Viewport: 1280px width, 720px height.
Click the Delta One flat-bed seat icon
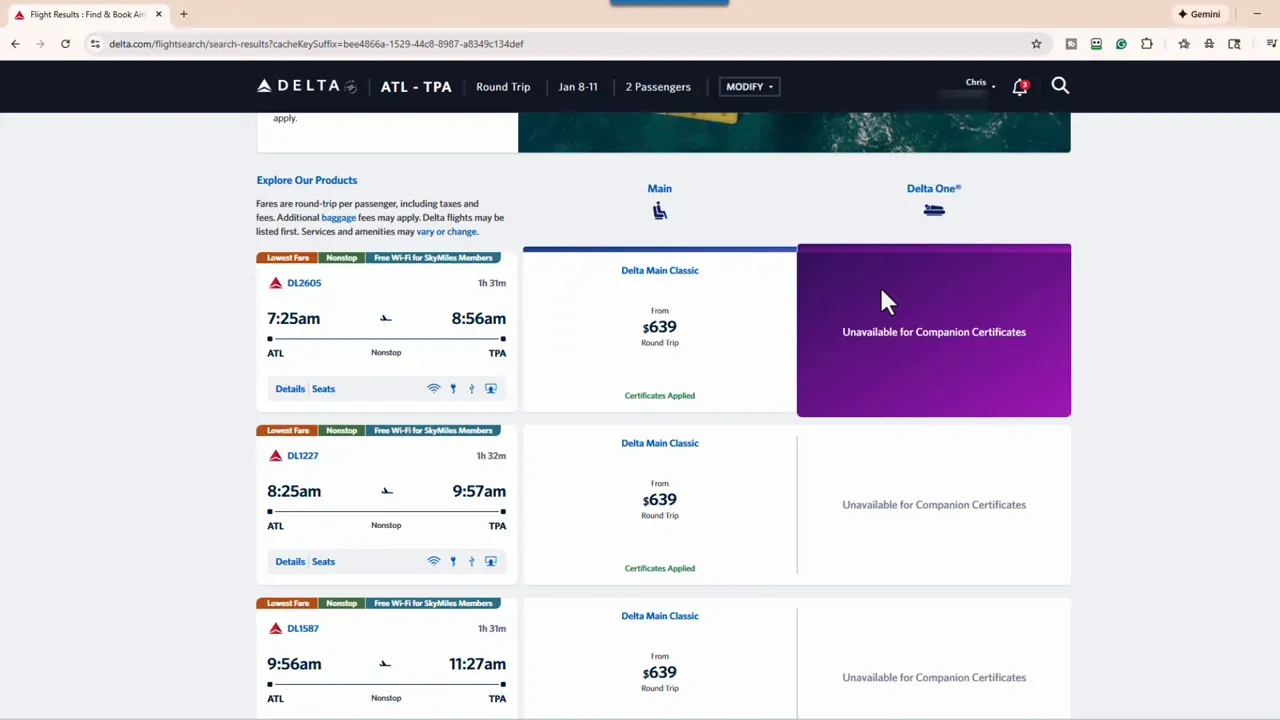933,210
